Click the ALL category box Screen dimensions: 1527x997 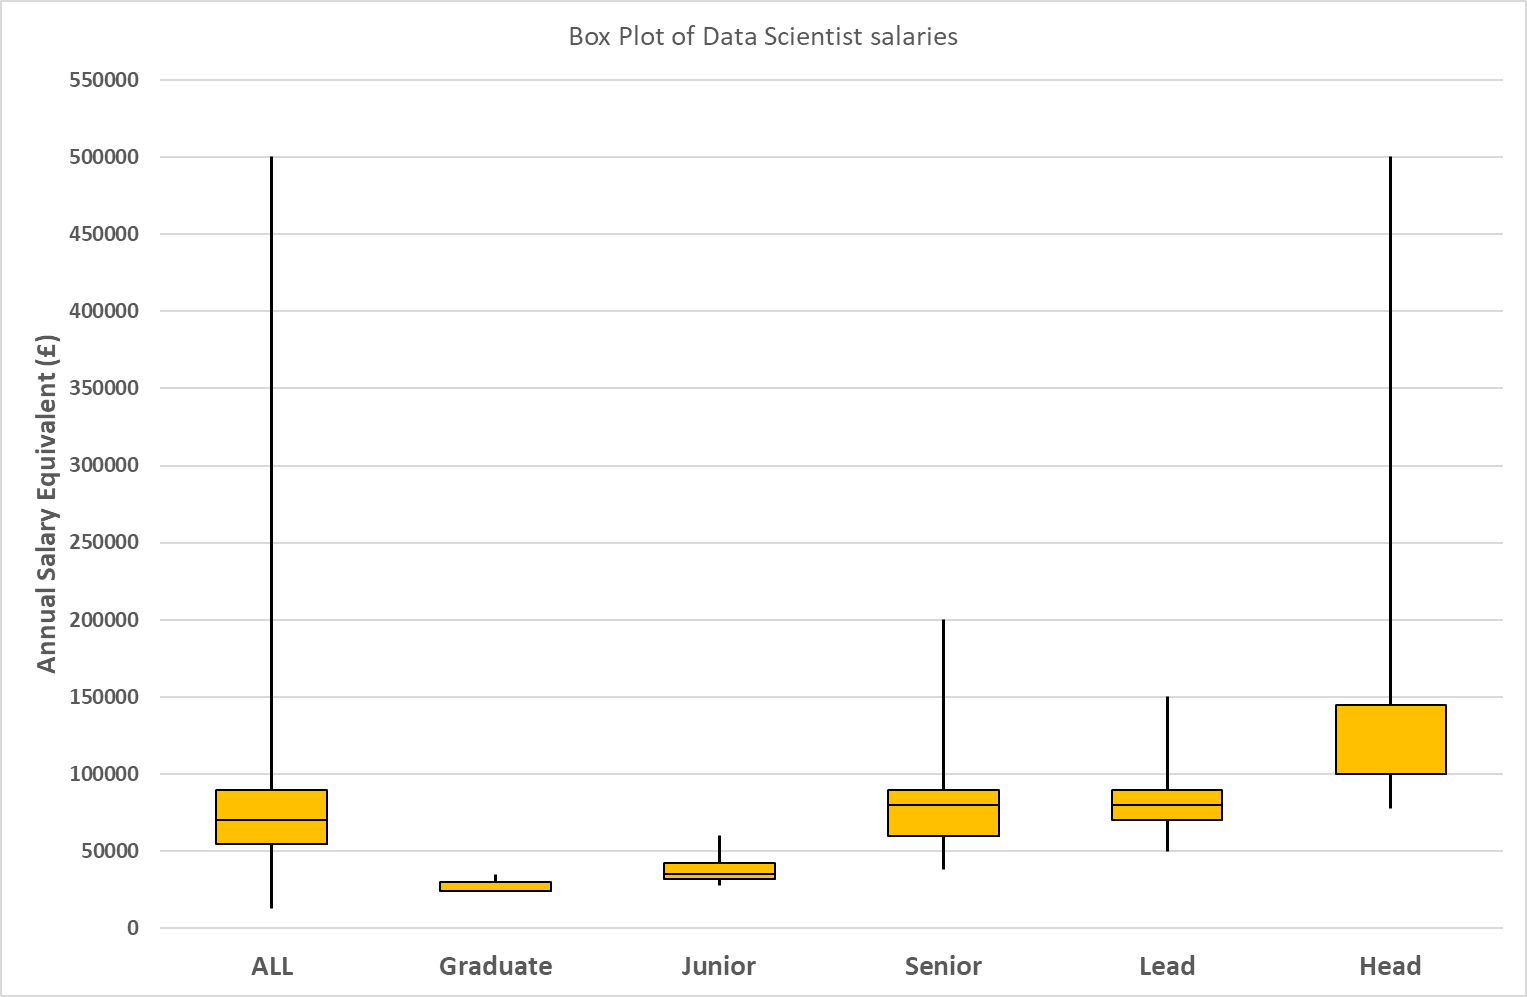[272, 817]
